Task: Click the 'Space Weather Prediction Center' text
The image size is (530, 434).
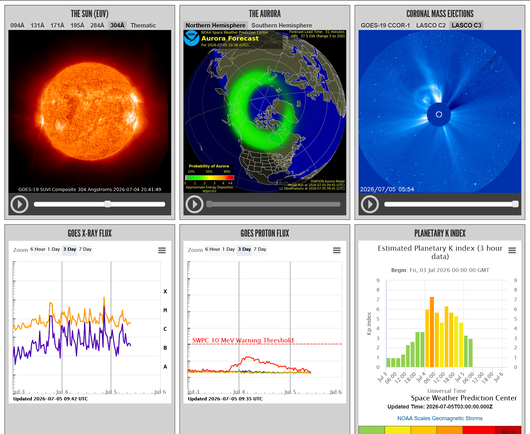Action: (464, 398)
